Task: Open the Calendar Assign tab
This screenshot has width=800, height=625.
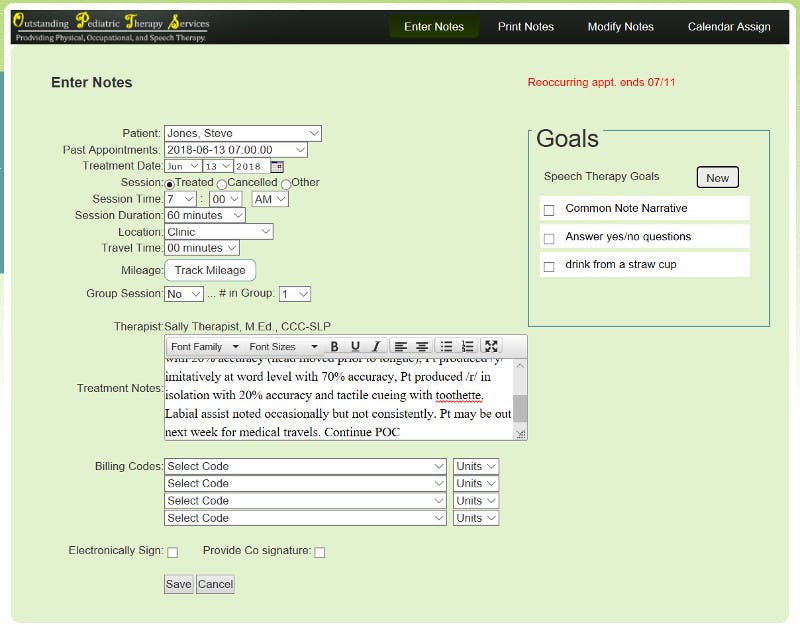Action: (x=729, y=27)
